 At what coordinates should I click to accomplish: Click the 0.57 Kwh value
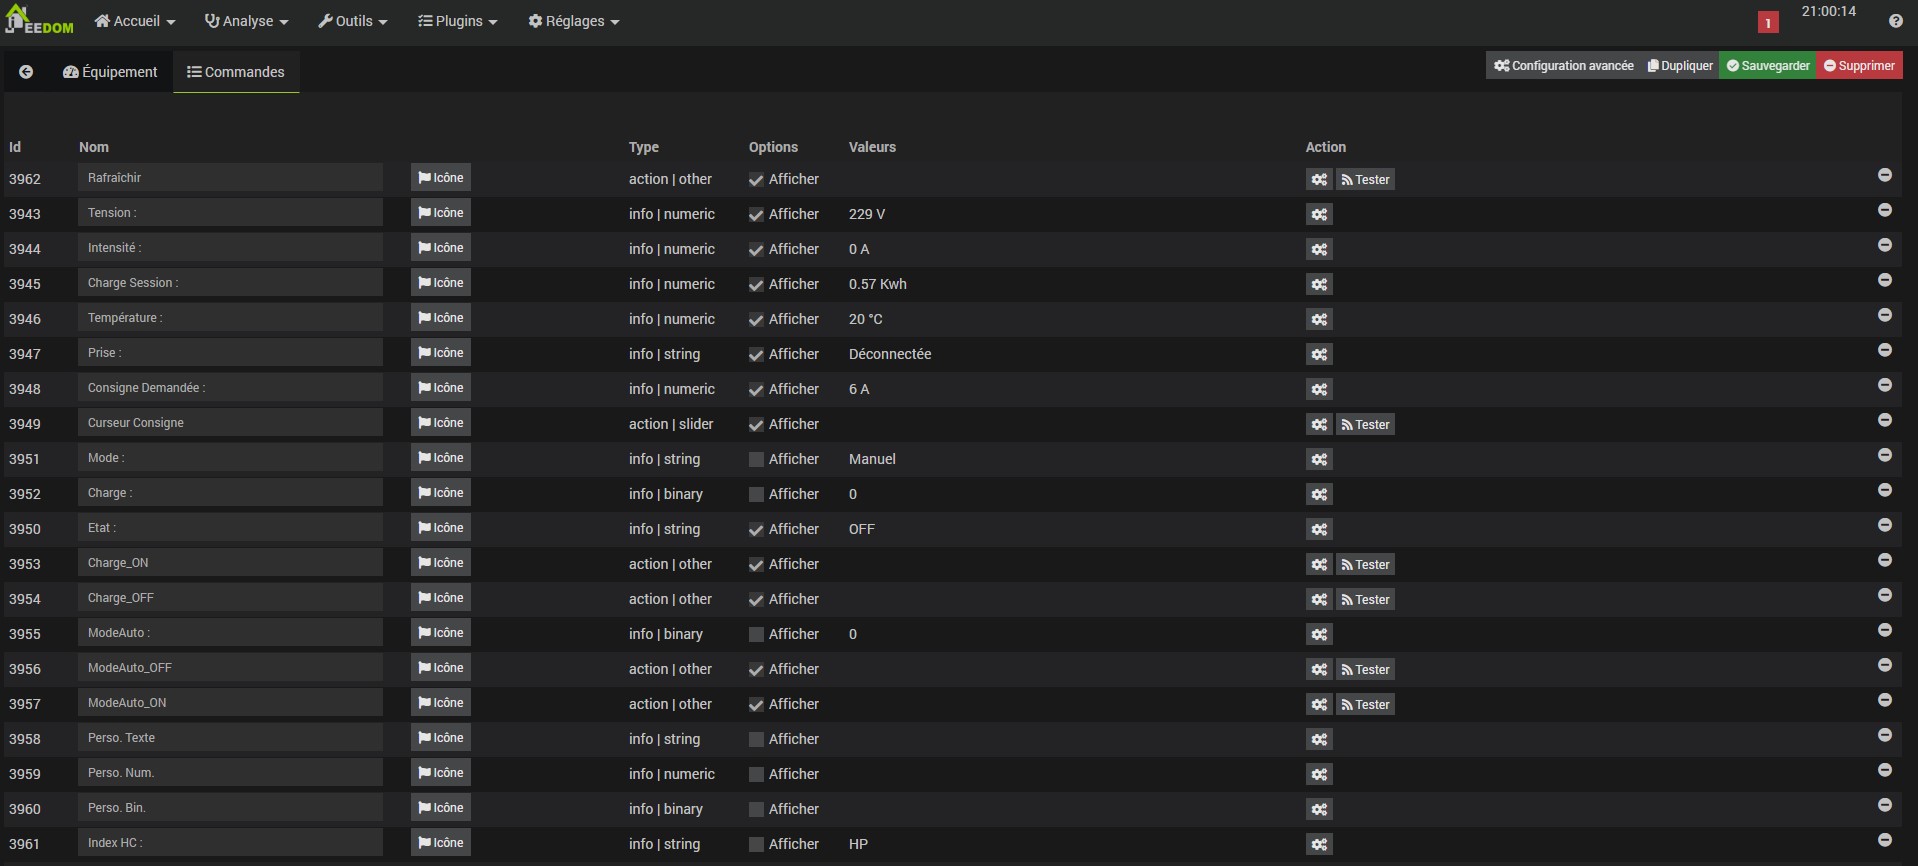[878, 284]
